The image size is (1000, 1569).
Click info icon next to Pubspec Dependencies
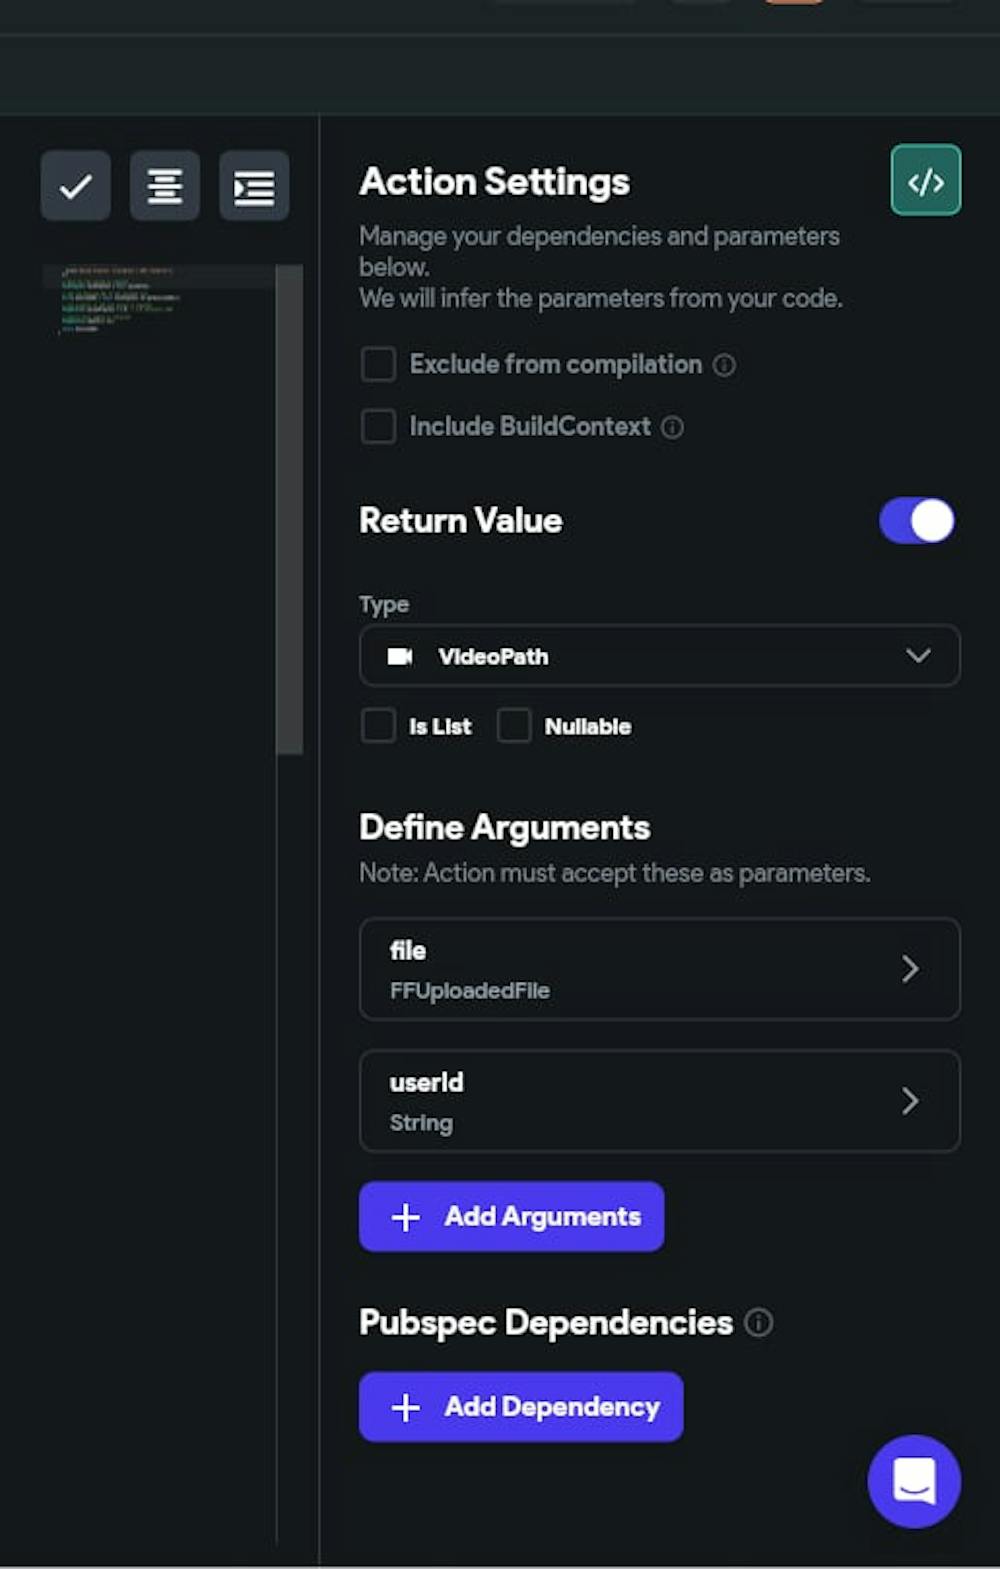759,1323
